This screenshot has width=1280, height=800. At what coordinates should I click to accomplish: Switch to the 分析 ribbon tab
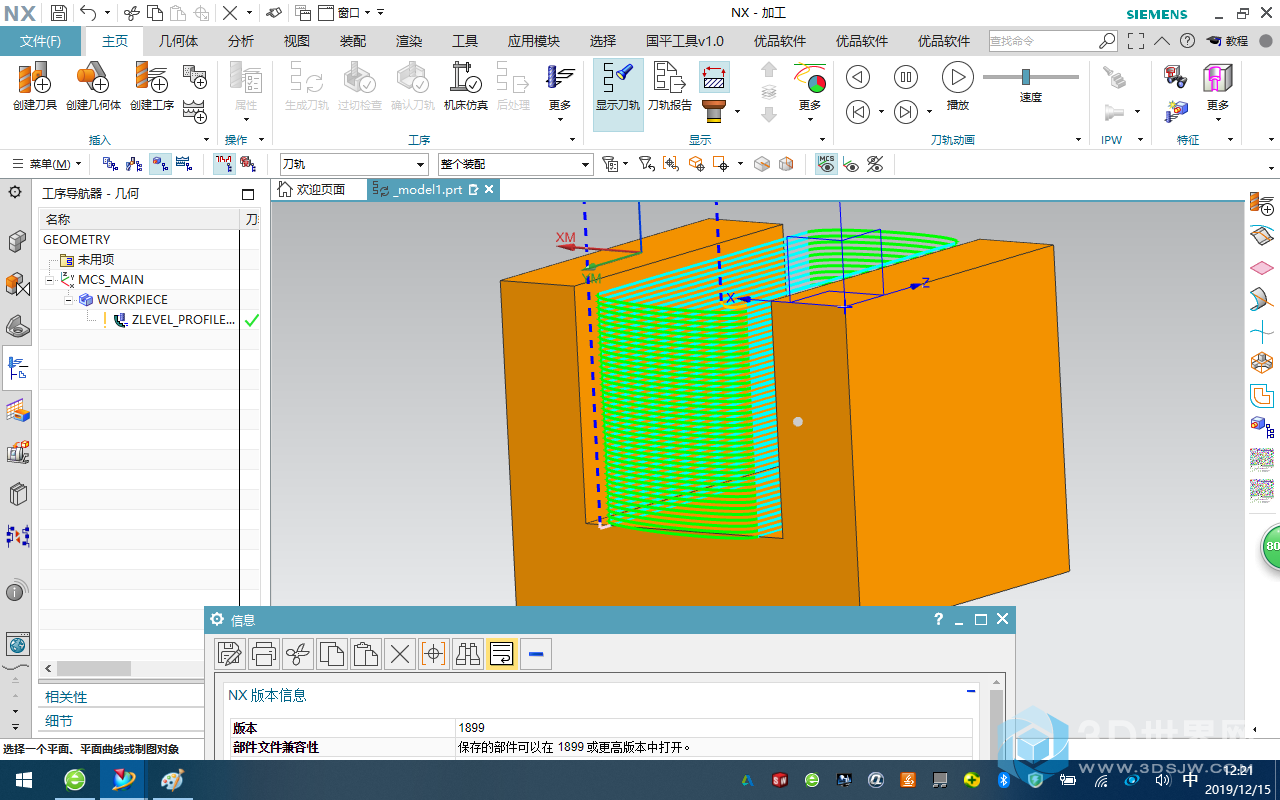pos(240,41)
